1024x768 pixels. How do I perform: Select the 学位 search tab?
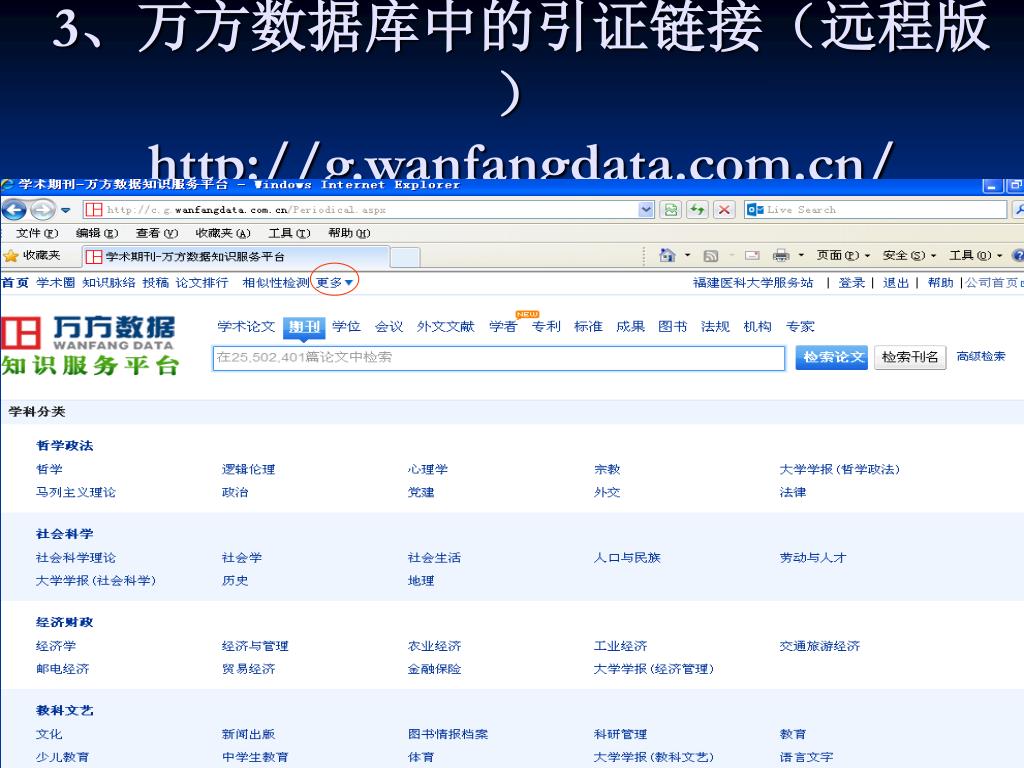coord(346,326)
